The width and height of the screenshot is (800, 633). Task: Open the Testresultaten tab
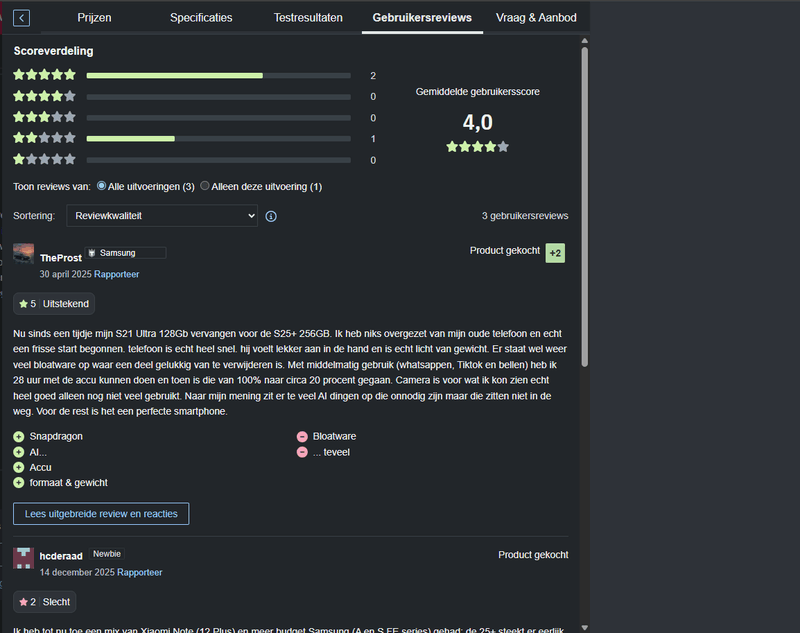pyautogui.click(x=308, y=18)
